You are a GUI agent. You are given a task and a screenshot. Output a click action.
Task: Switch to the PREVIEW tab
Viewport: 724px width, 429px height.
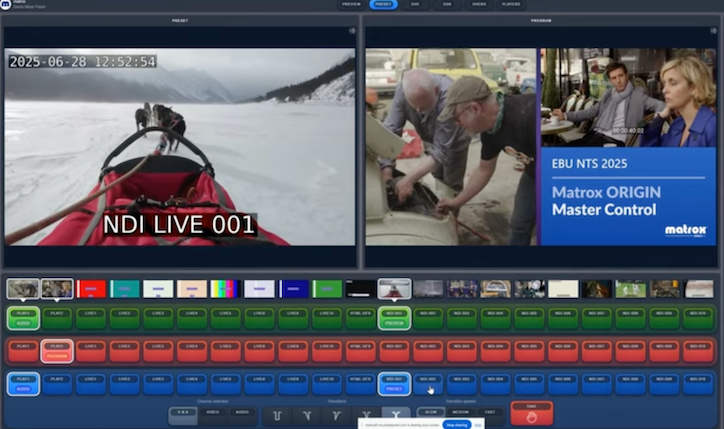tap(351, 4)
